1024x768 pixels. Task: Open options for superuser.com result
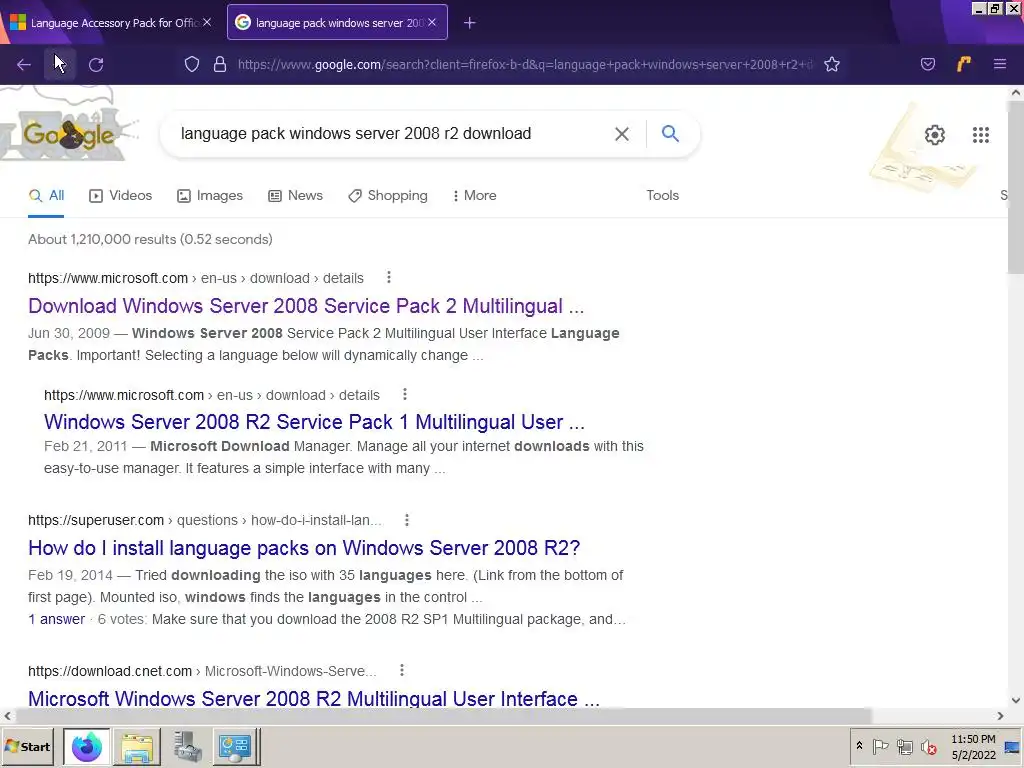click(407, 520)
